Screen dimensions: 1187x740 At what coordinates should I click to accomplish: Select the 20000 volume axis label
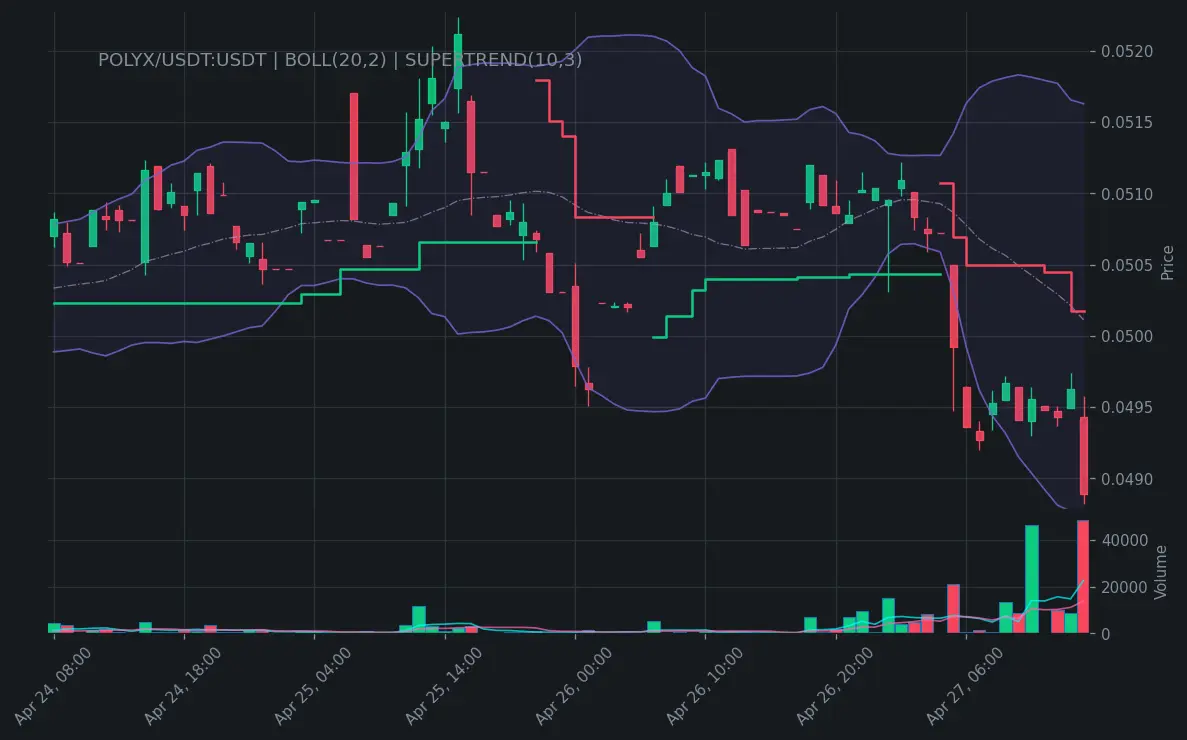tap(1124, 587)
